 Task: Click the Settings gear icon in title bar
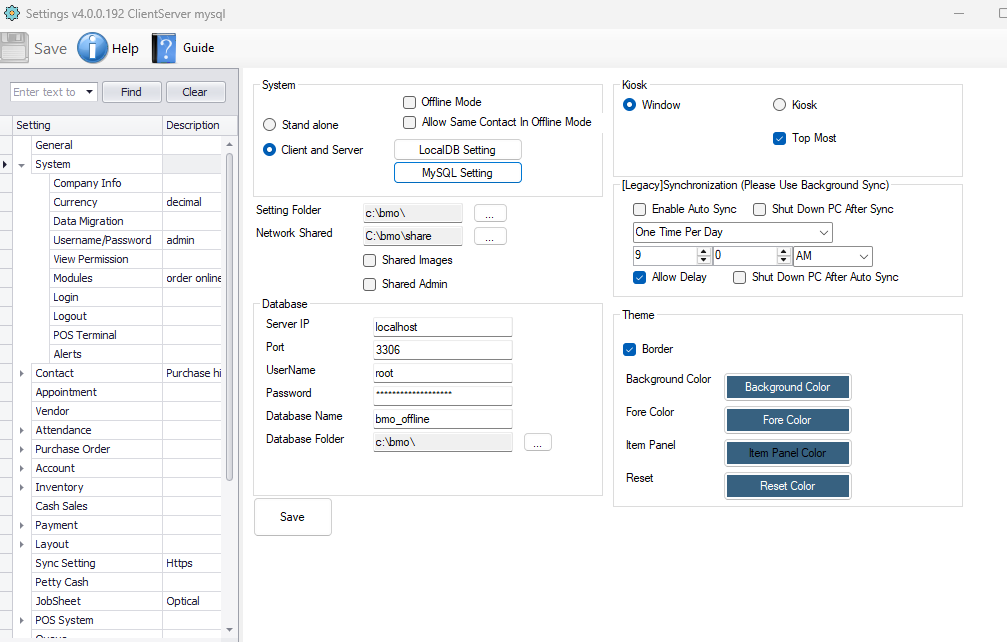coord(12,13)
